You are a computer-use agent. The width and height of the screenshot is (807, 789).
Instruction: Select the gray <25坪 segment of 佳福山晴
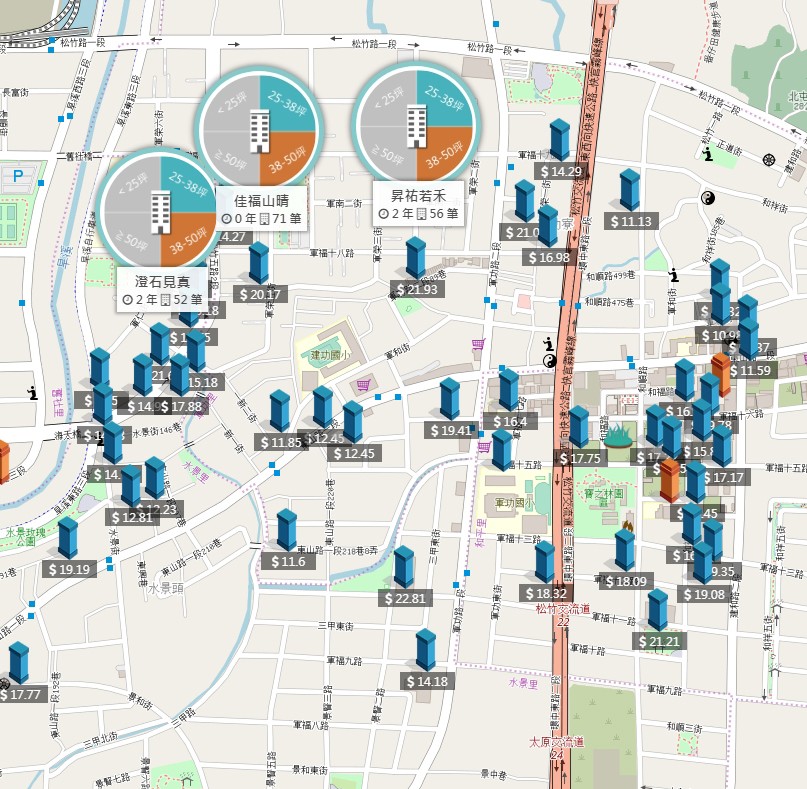(x=232, y=103)
